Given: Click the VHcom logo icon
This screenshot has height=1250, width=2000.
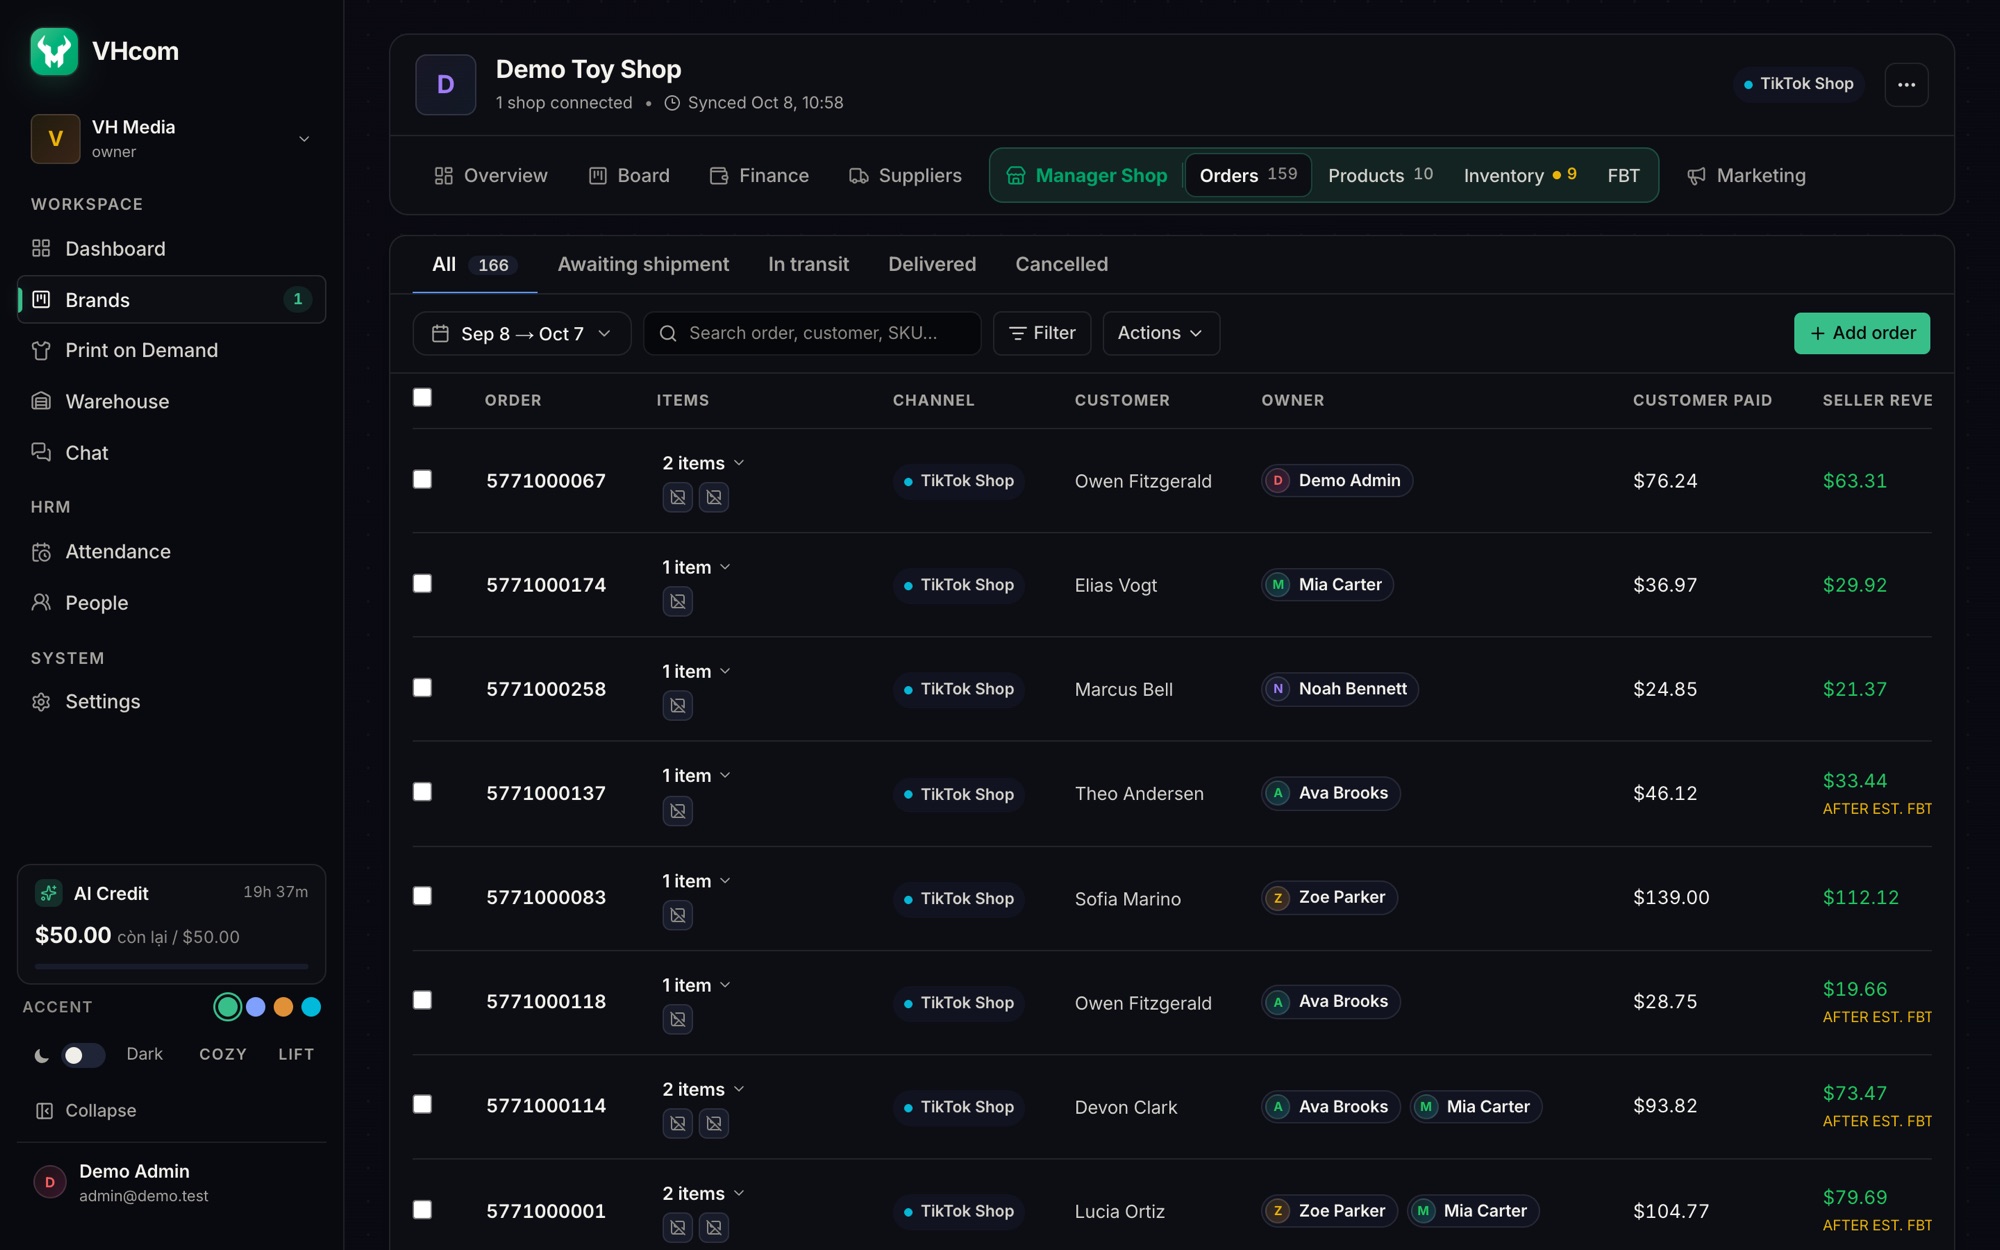Looking at the screenshot, I should [x=54, y=51].
